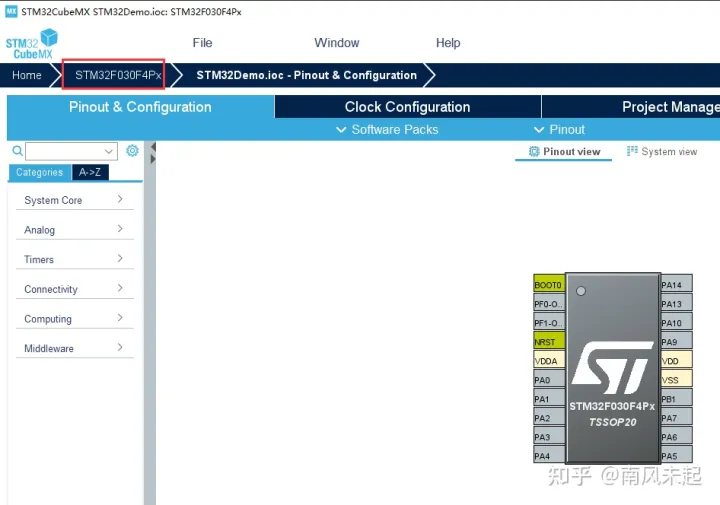Select the PA0 pin
720x505 pixels.
coord(549,380)
